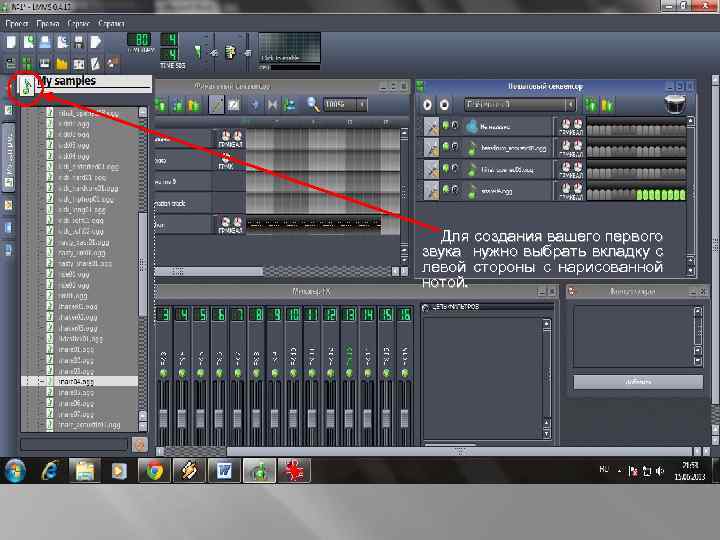This screenshot has height=540, width=720.
Task: Select snare04.ogg in the samples list
Action: 76,382
